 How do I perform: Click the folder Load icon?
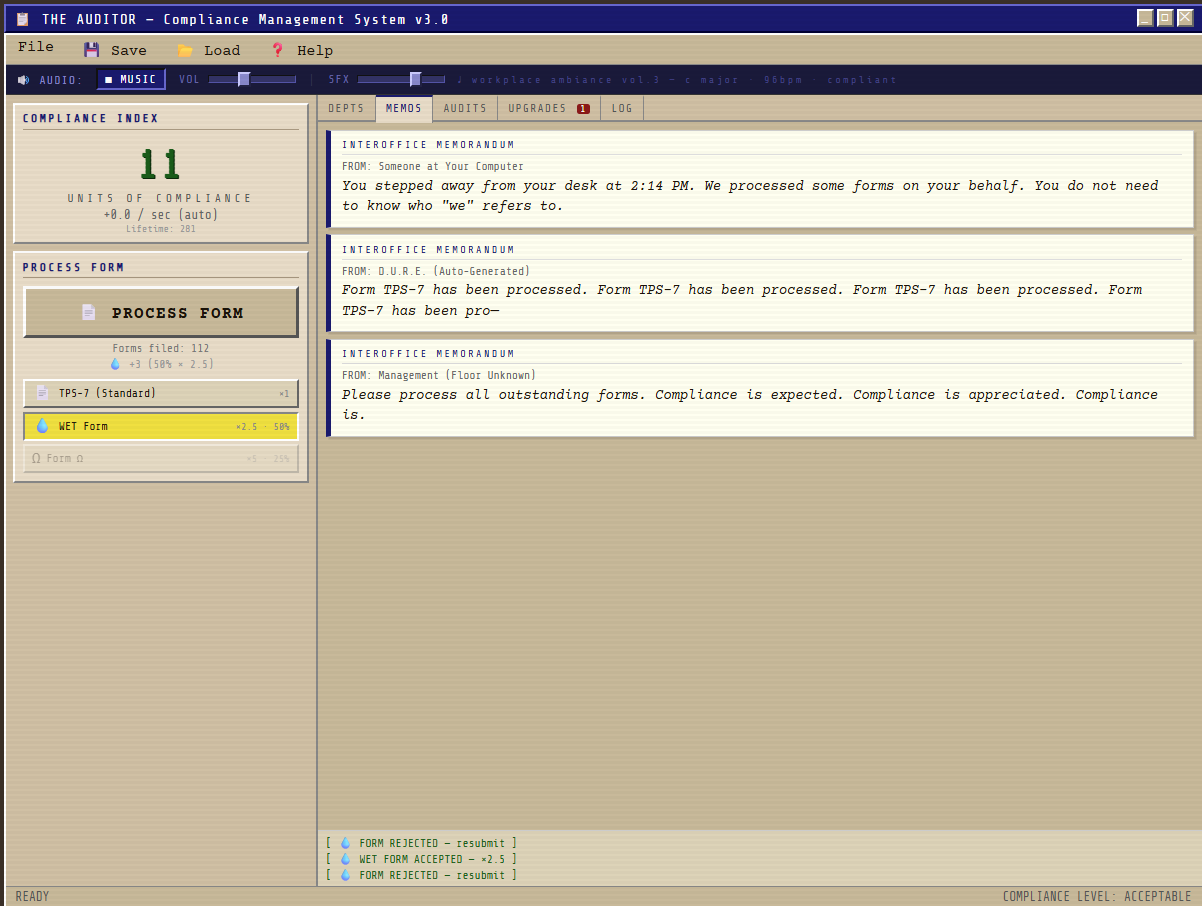[185, 50]
